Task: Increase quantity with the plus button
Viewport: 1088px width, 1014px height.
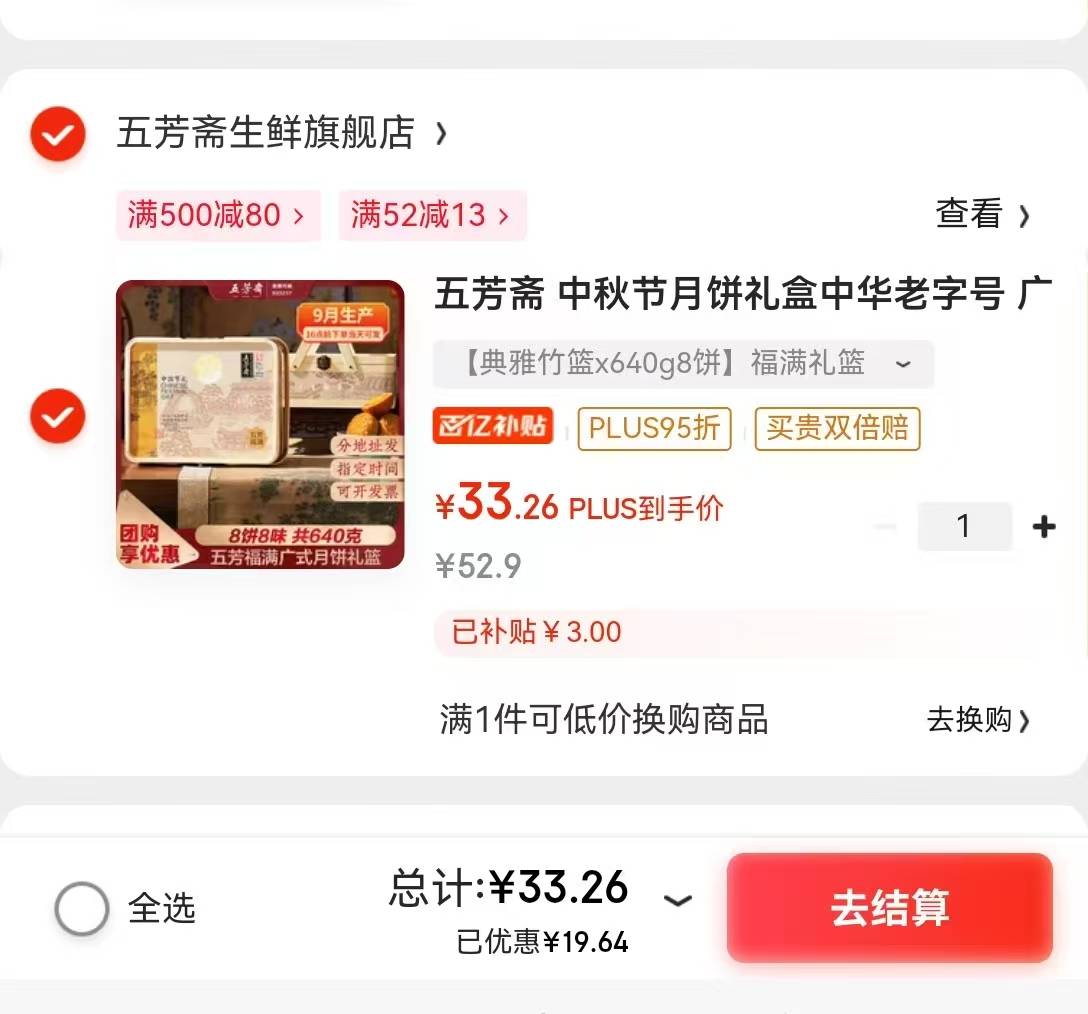Action: (x=1044, y=526)
